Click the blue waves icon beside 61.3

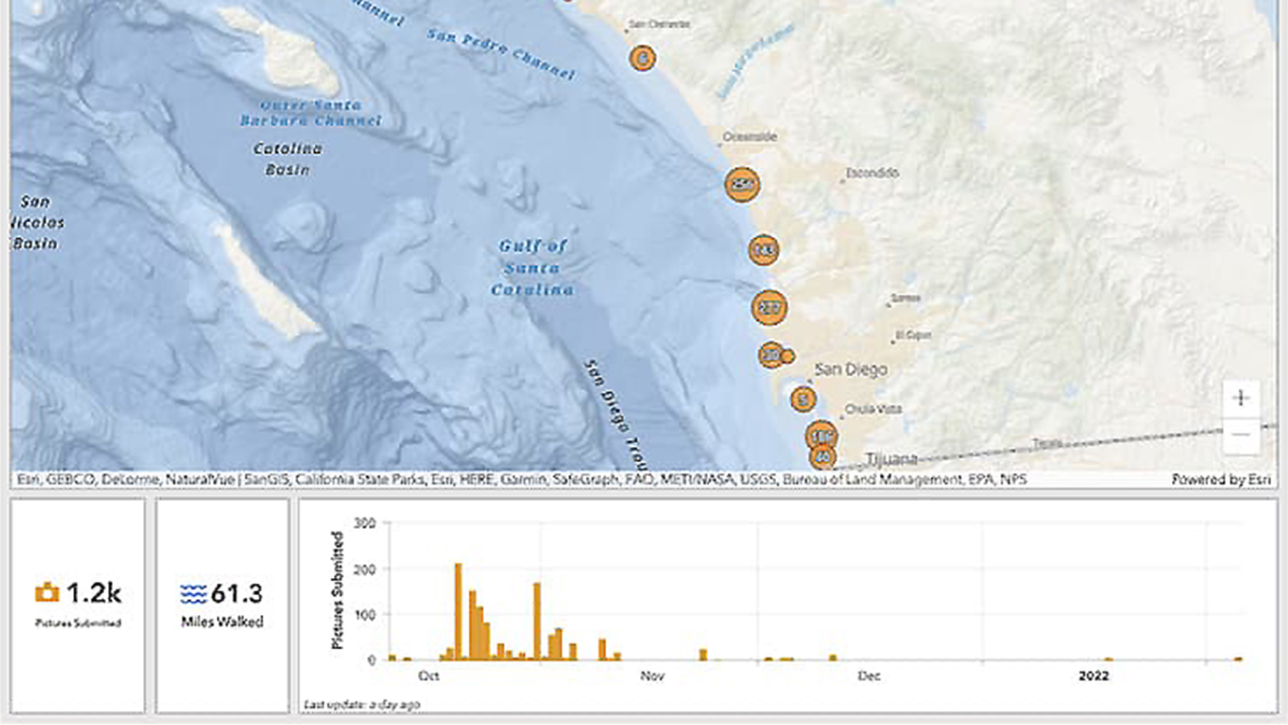point(194,594)
